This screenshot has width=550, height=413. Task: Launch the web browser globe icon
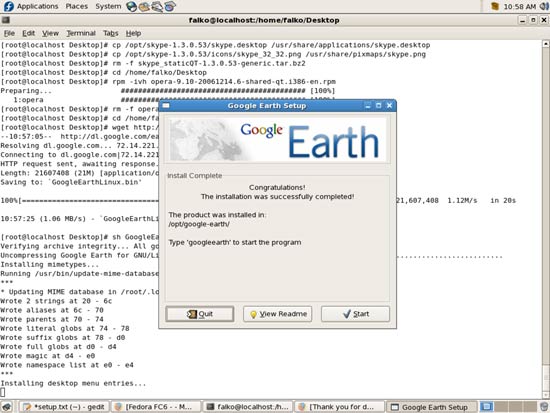[132, 6]
